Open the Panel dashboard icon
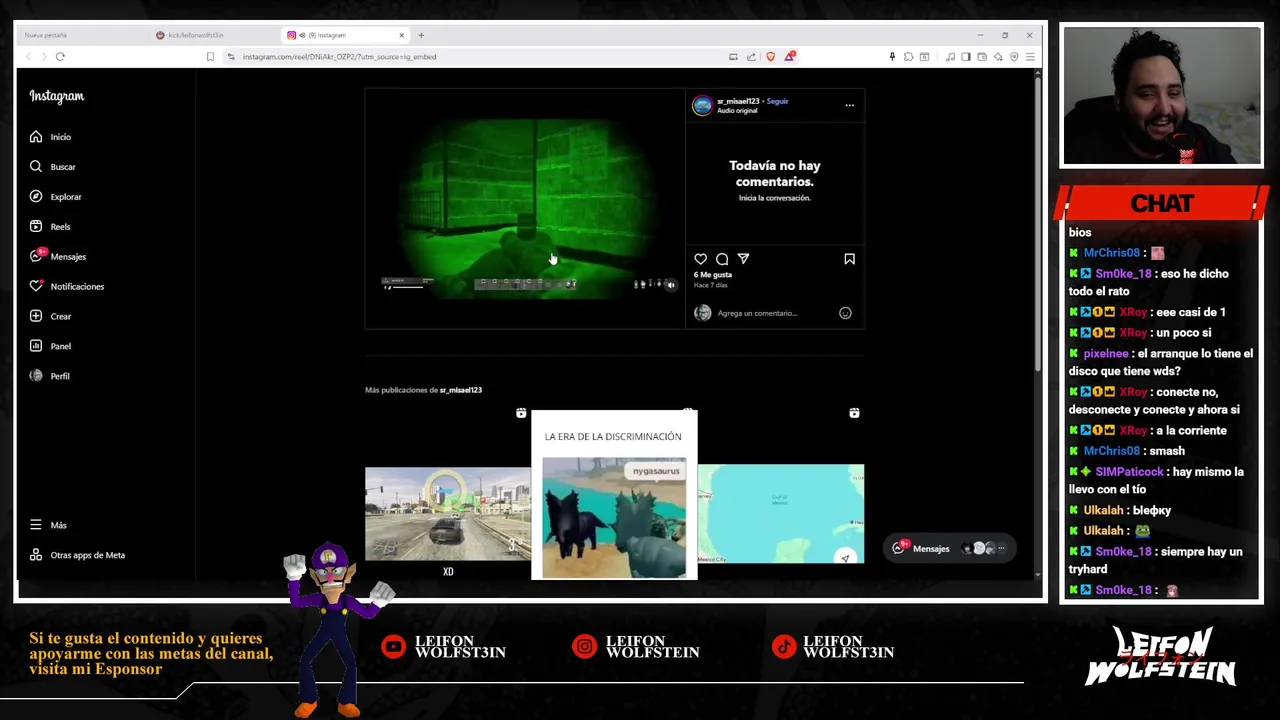Image resolution: width=1280 pixels, height=720 pixels. 36,346
